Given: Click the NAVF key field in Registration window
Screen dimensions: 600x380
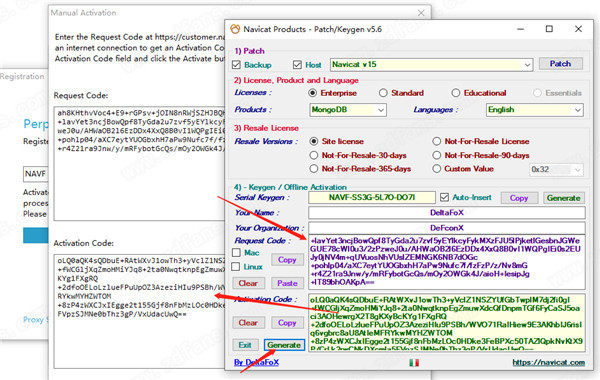Looking at the screenshot, I should click(36, 174).
